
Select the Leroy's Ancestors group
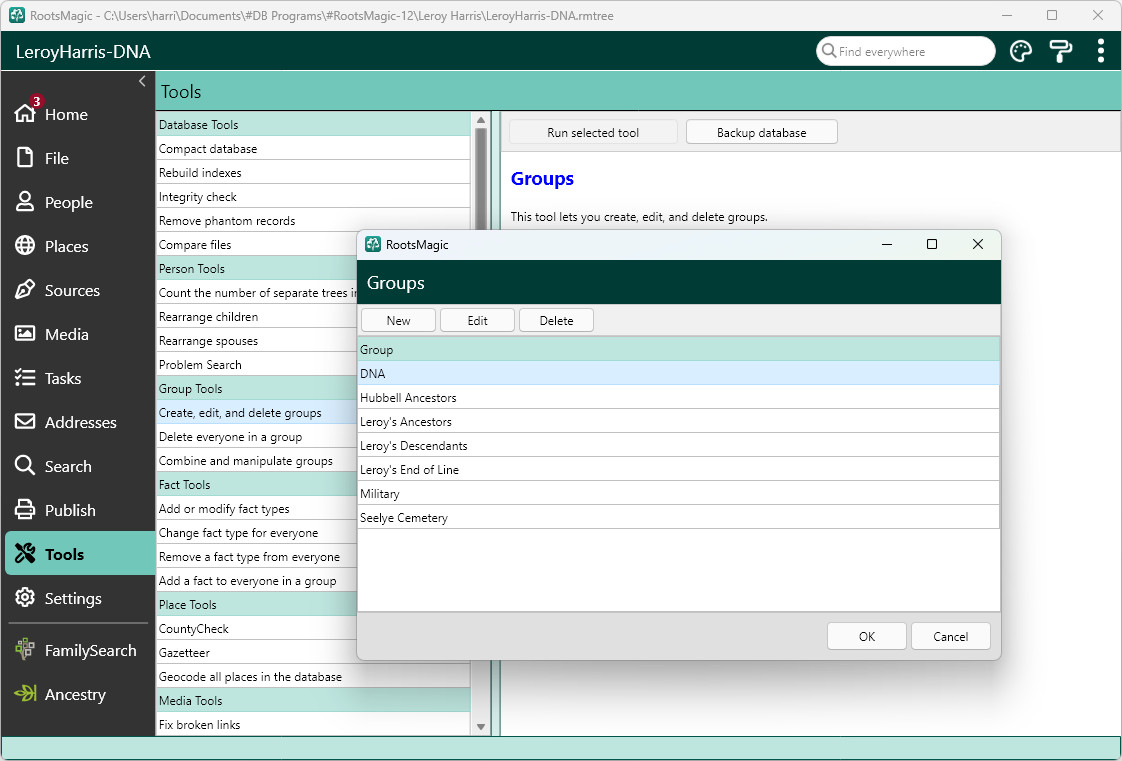(x=678, y=421)
